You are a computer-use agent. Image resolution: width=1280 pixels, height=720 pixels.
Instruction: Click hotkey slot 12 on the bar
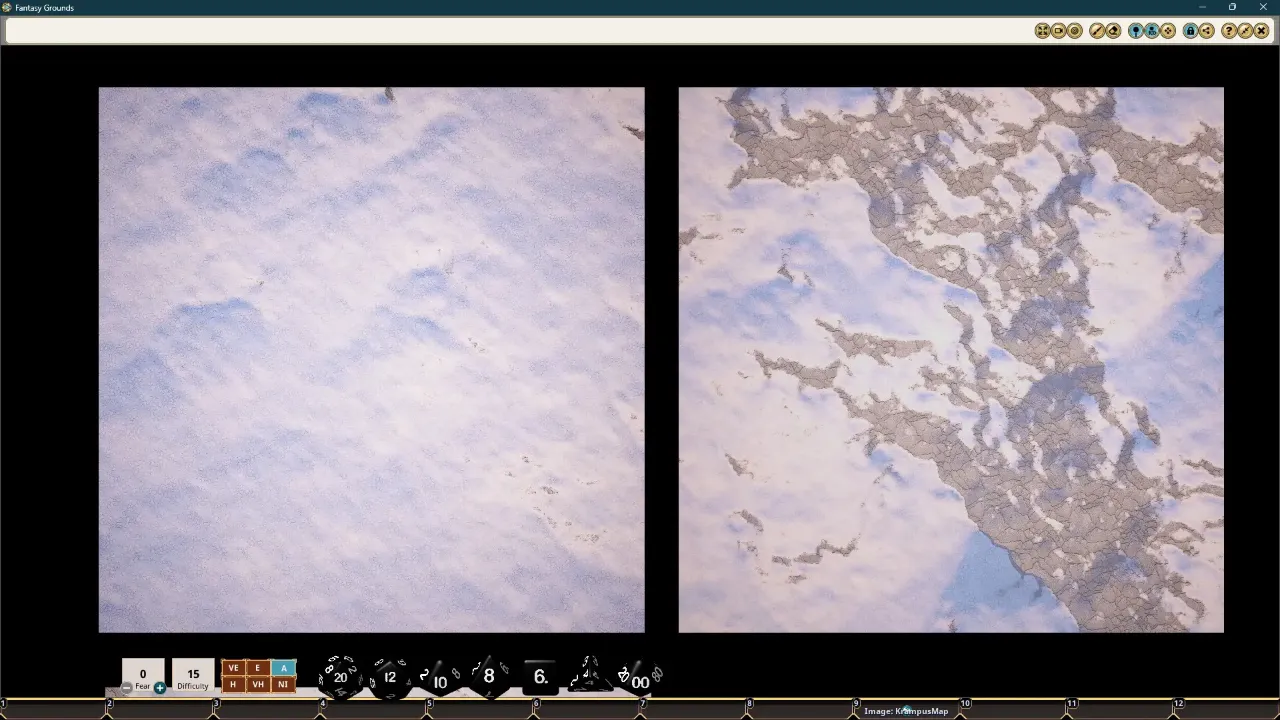coord(1228,710)
